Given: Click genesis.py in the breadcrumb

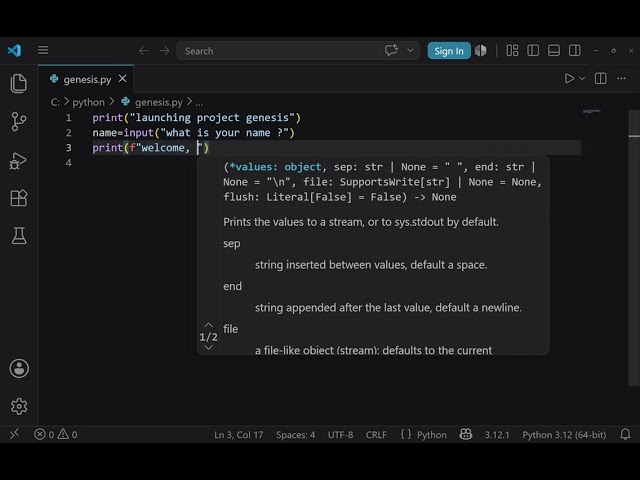Looking at the screenshot, I should tap(159, 102).
